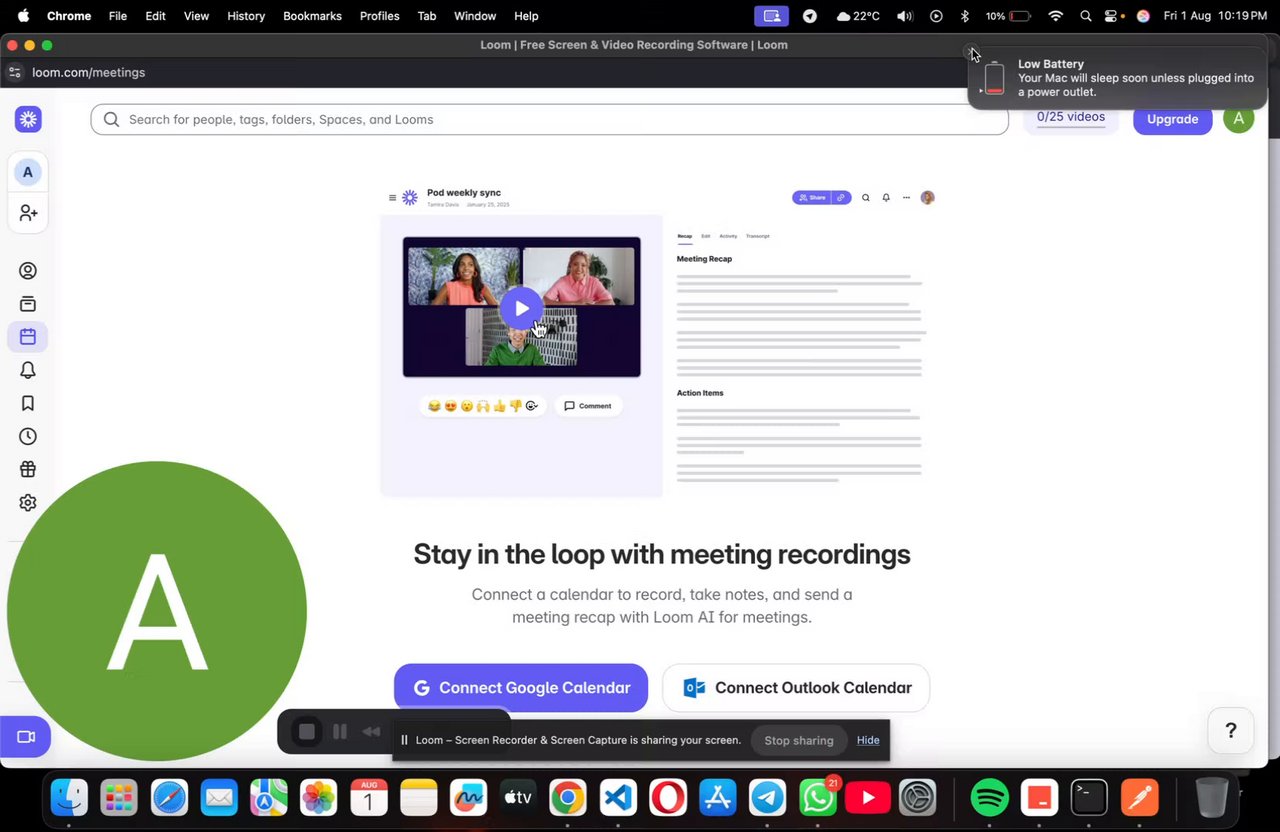Open the File menu
The height and width of the screenshot is (832, 1280).
click(x=118, y=16)
